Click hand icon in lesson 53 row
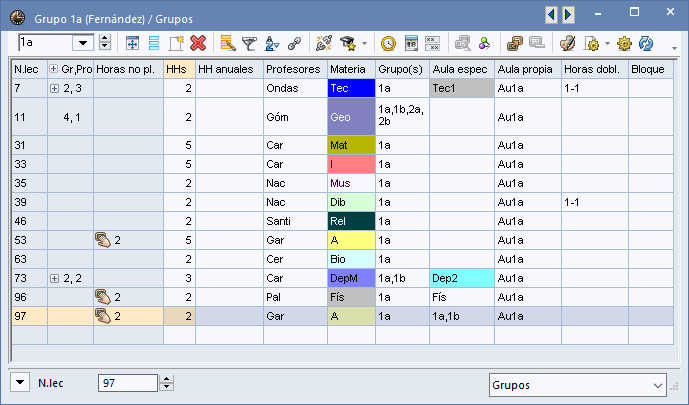The height and width of the screenshot is (405, 689). click(103, 240)
